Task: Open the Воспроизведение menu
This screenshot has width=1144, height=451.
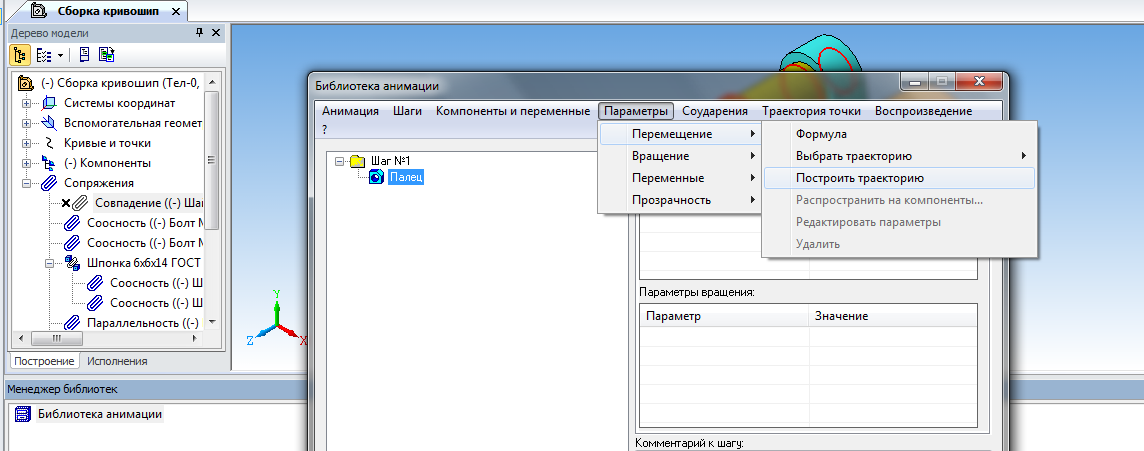Action: (922, 111)
